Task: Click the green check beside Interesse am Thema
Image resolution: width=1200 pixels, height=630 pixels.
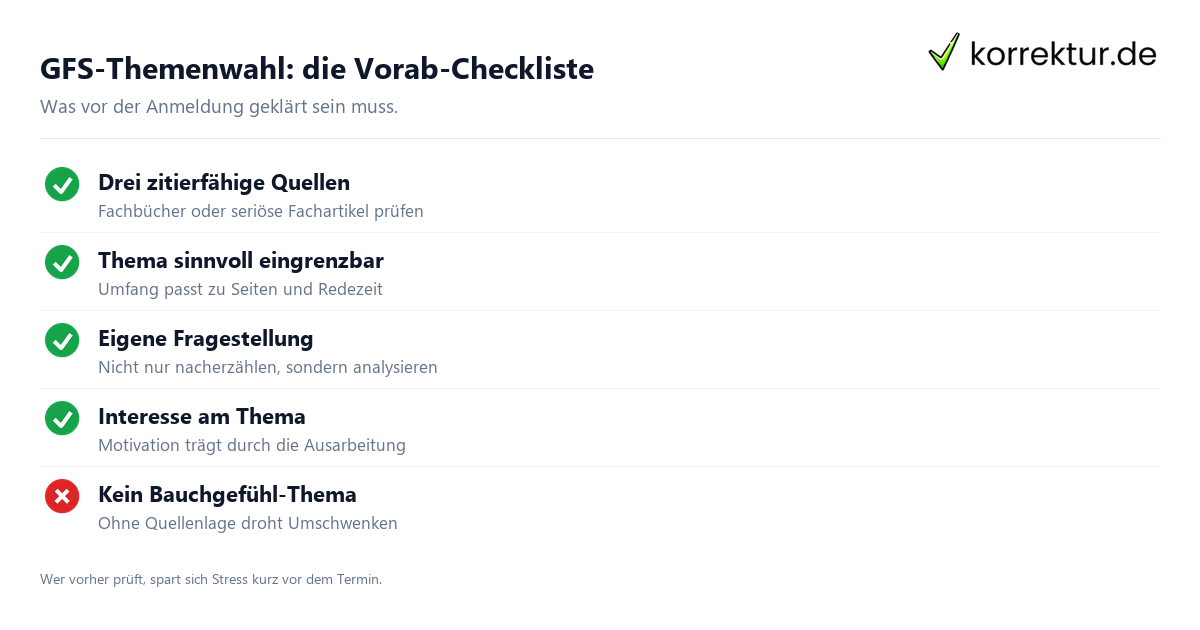Action: click(x=62, y=418)
